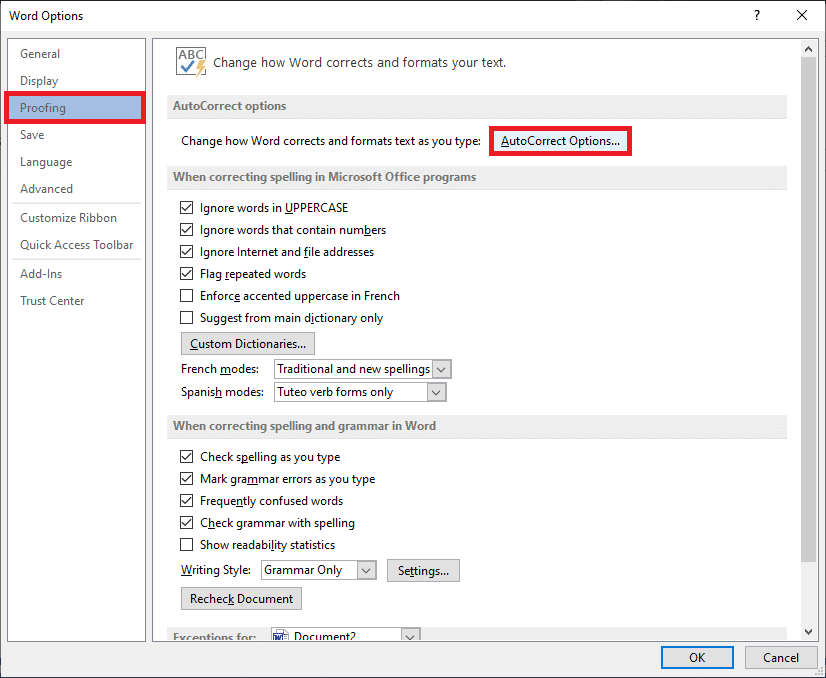
Task: Toggle Check spelling as you type
Action: (x=186, y=457)
